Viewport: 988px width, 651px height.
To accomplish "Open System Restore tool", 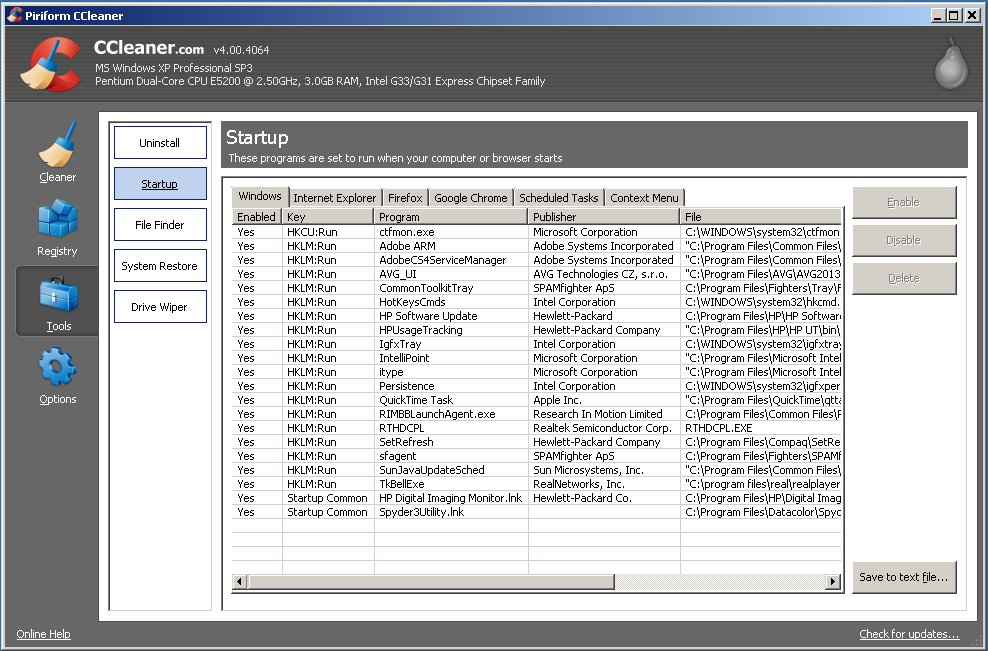I will click(x=160, y=265).
